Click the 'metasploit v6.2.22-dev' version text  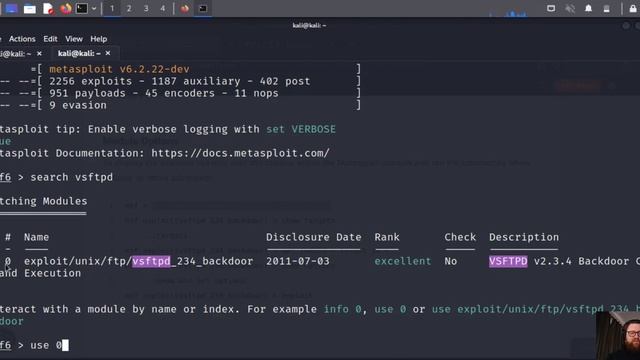click(x=119, y=69)
